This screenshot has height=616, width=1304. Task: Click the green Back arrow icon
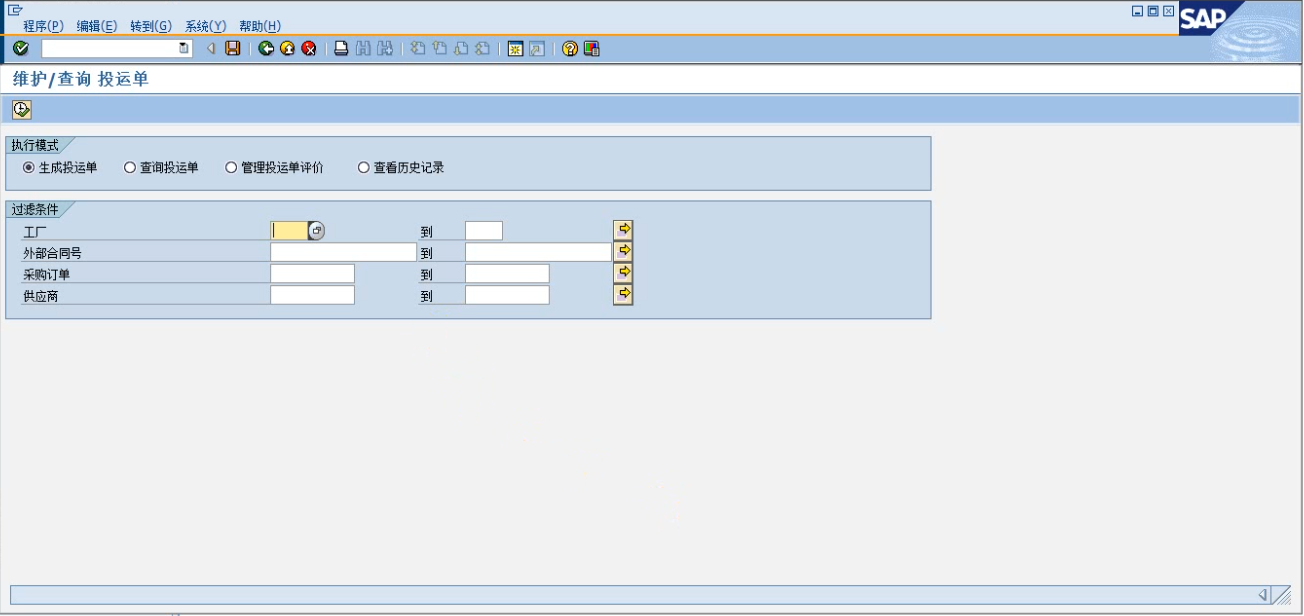click(x=266, y=48)
